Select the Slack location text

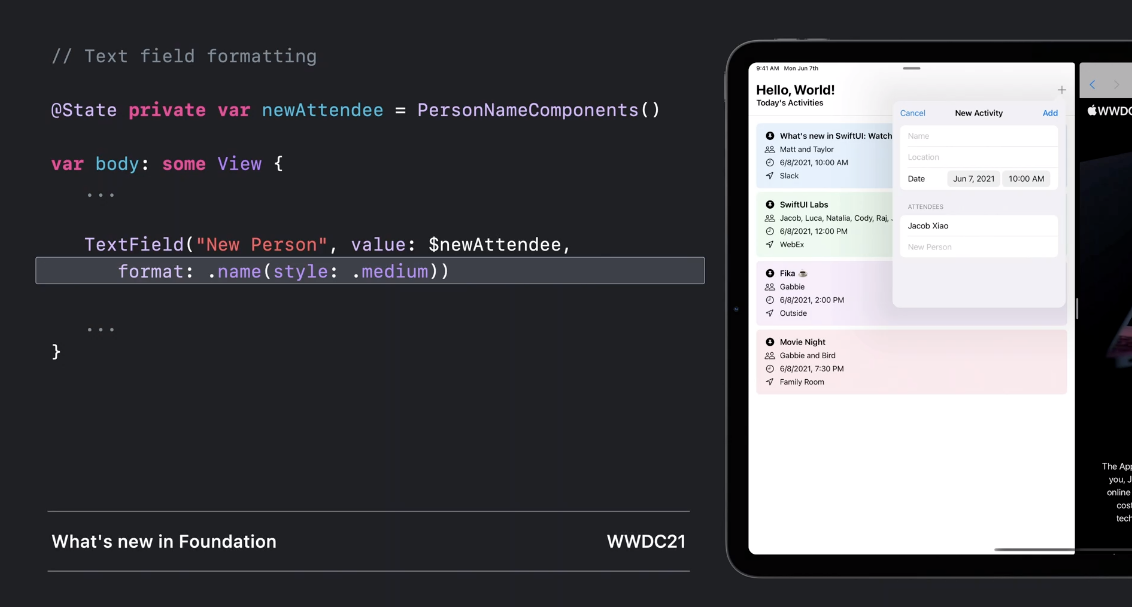[789, 175]
